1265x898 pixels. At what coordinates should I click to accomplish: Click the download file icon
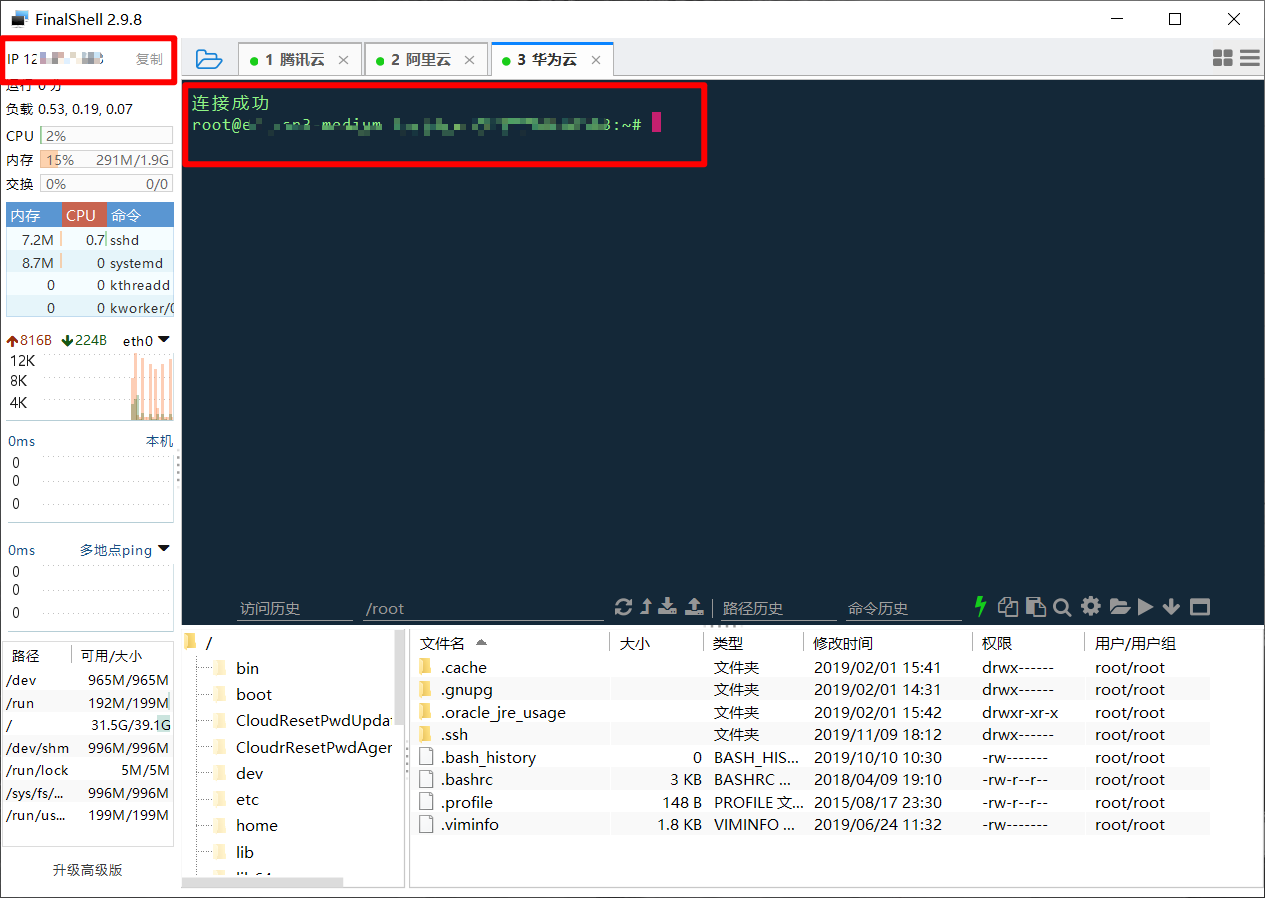click(668, 607)
